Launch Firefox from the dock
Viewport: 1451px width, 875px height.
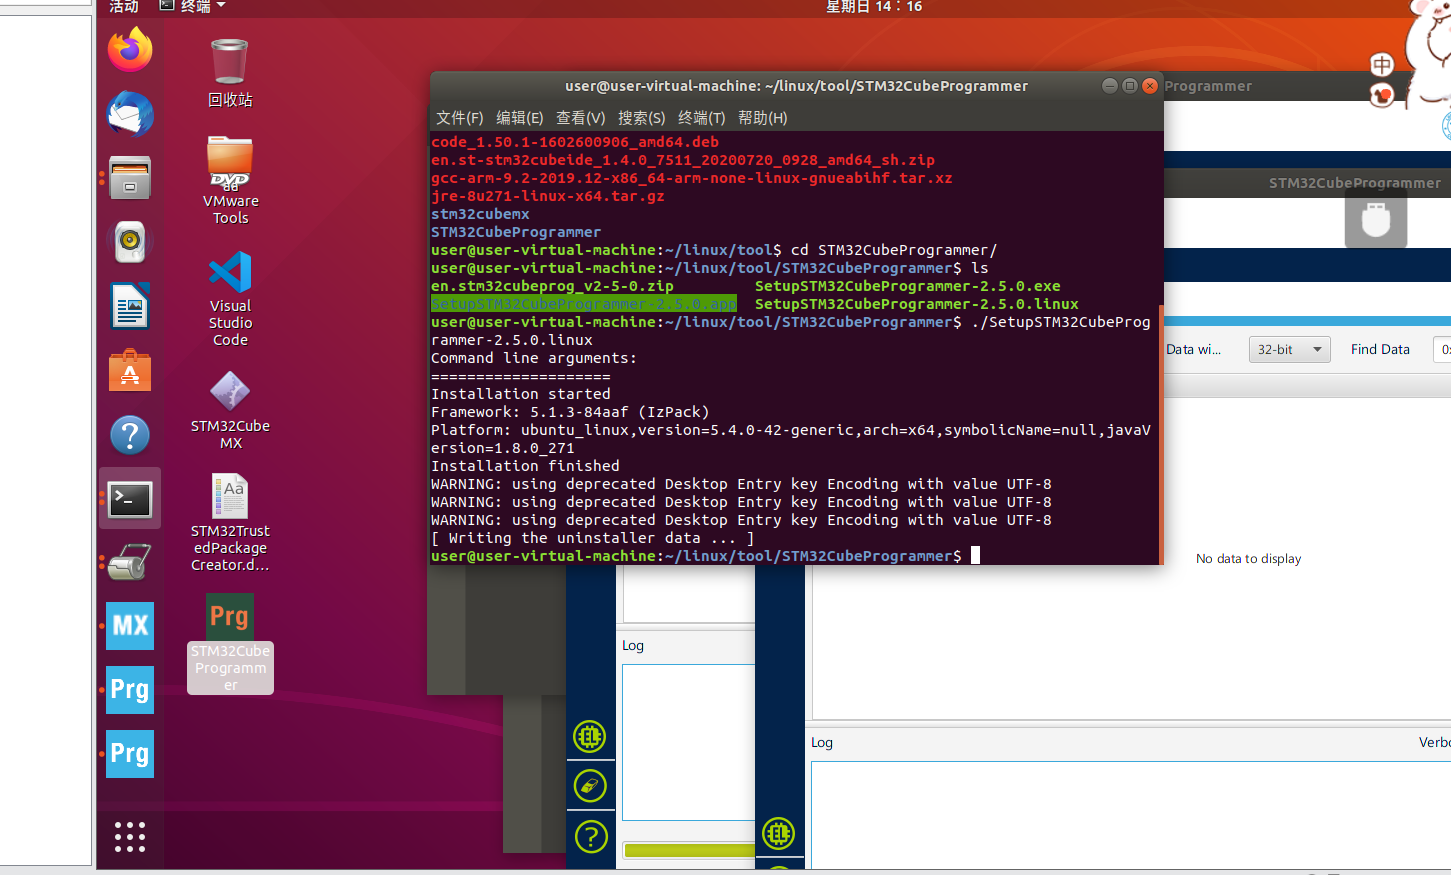(130, 49)
